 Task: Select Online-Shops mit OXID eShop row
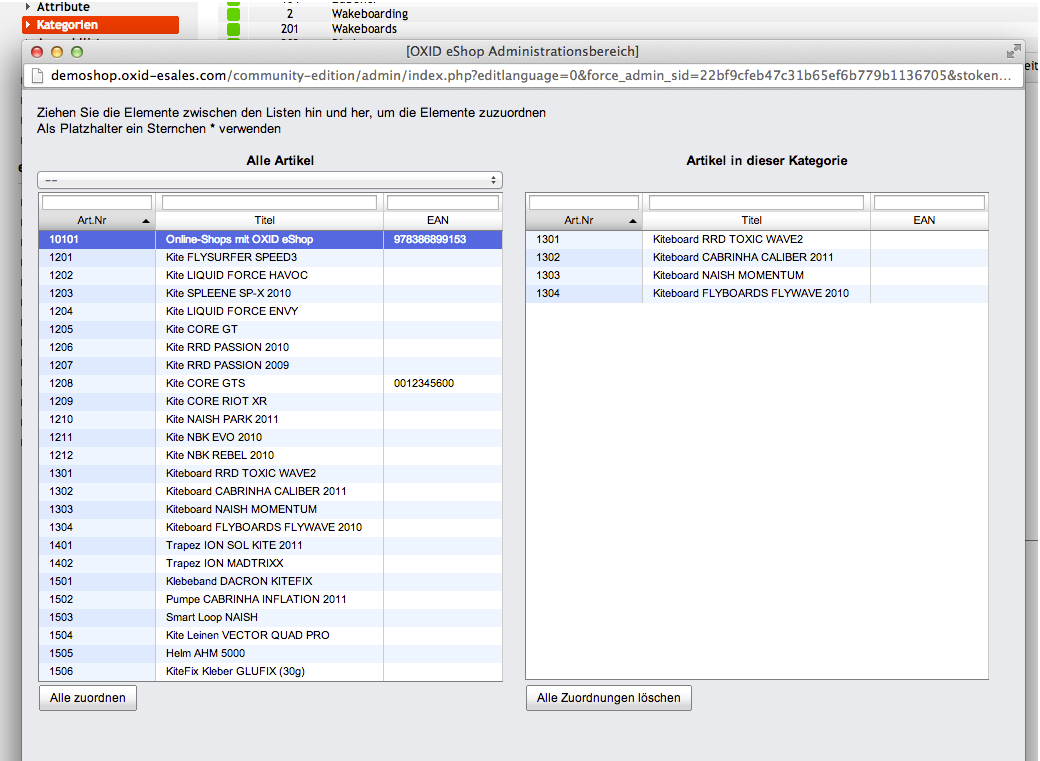click(x=239, y=239)
